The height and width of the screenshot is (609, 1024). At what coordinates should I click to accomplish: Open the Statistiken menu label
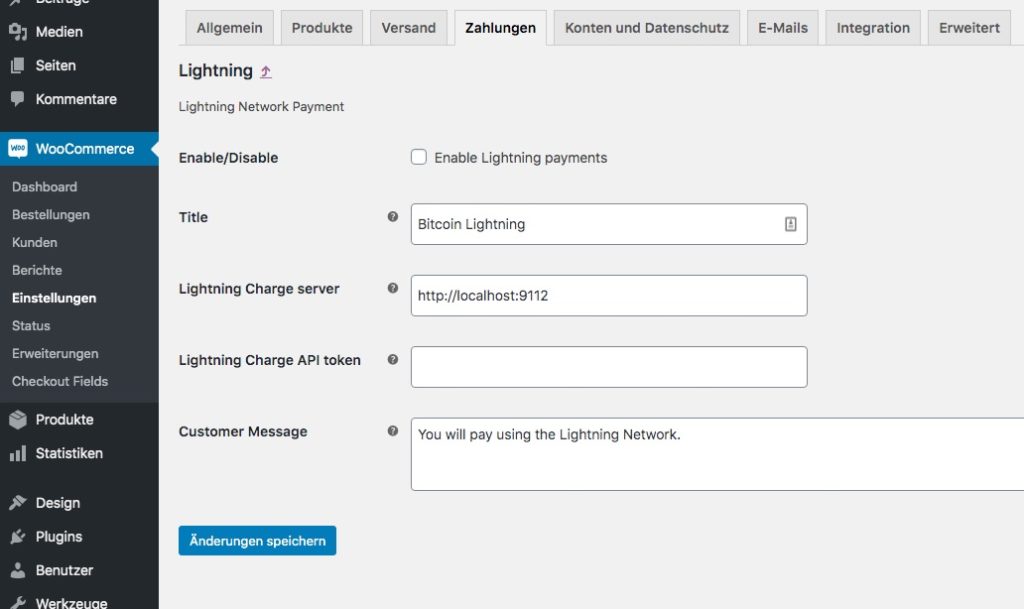[x=69, y=453]
